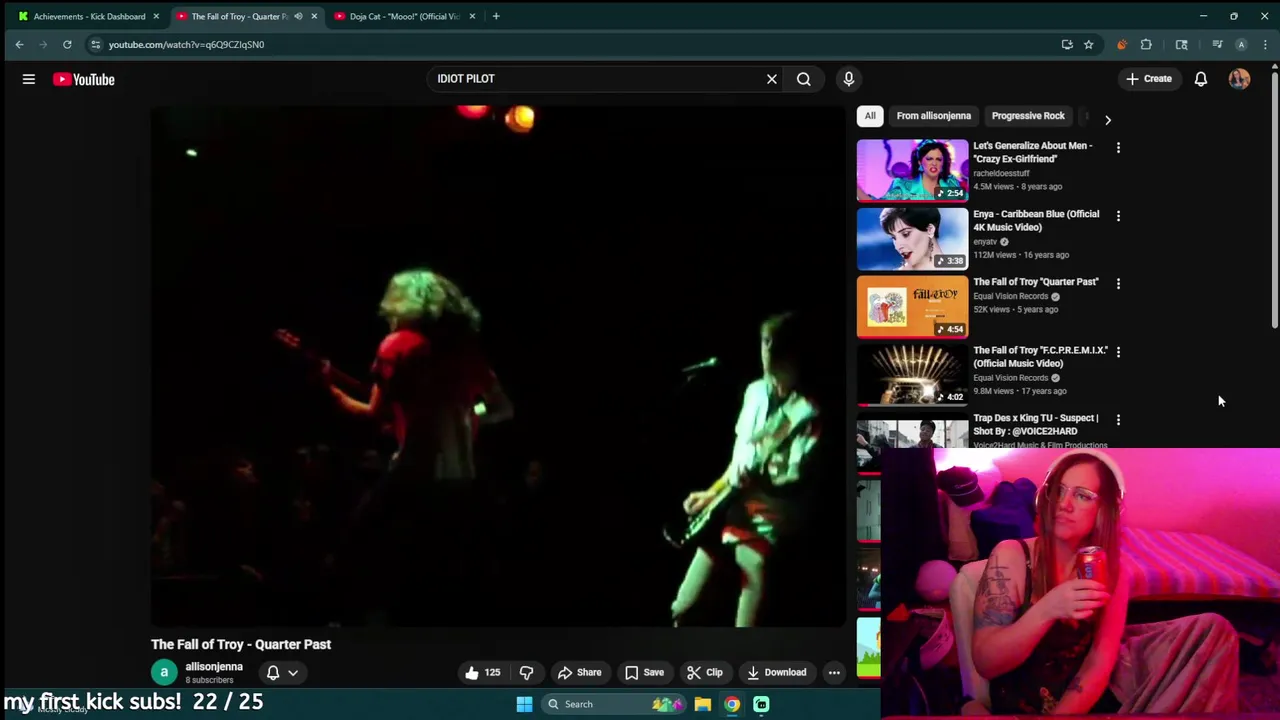Open options for Quarter Past suggestion
The width and height of the screenshot is (1280, 720).
click(x=1118, y=284)
